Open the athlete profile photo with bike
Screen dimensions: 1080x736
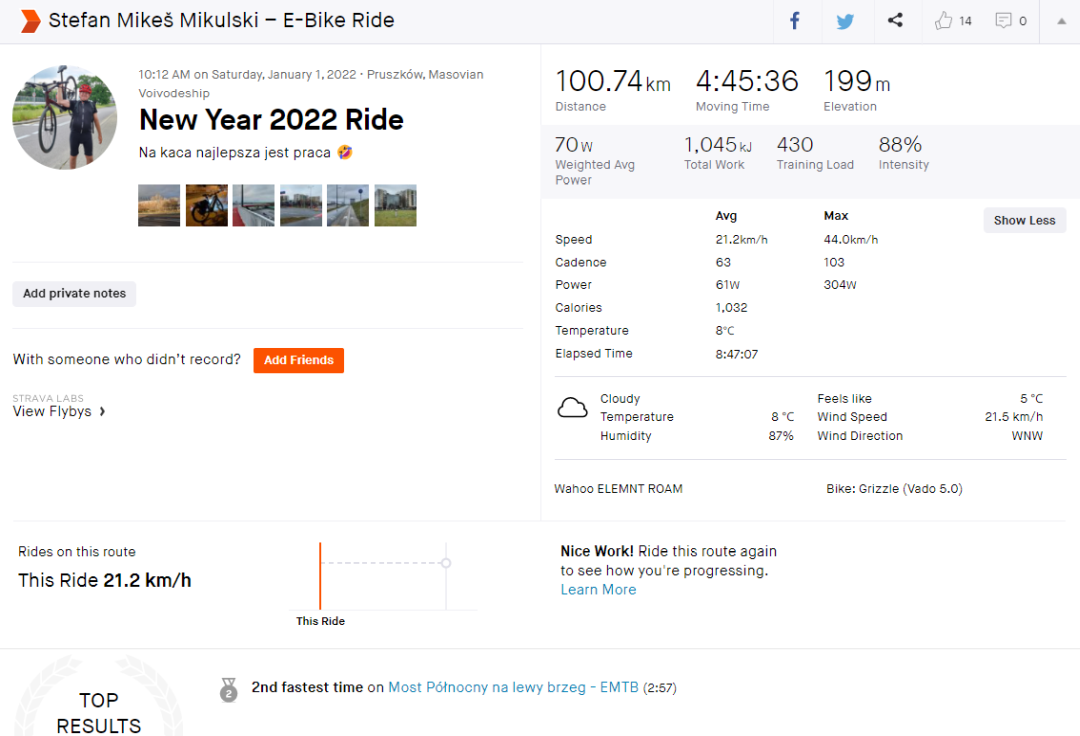click(65, 118)
